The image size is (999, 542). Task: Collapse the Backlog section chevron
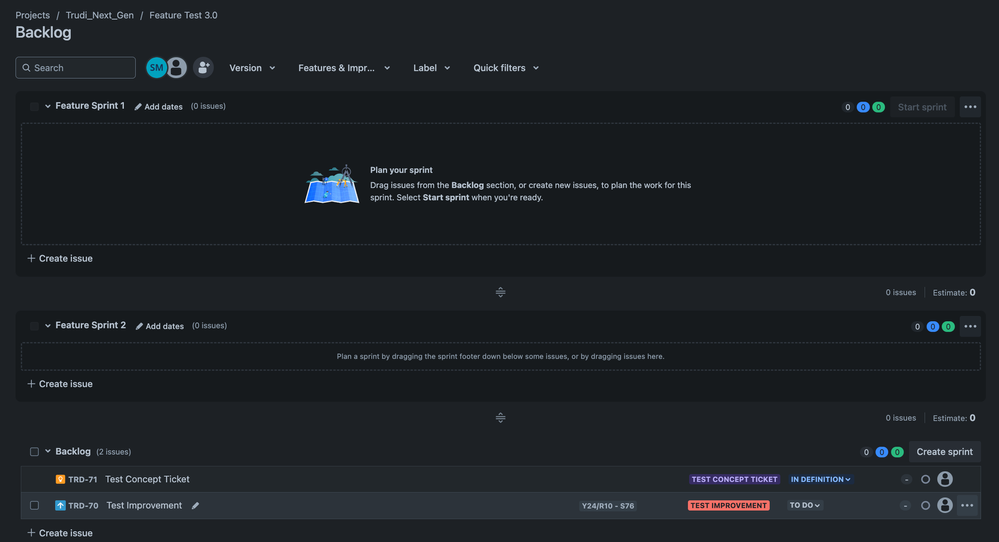48,452
